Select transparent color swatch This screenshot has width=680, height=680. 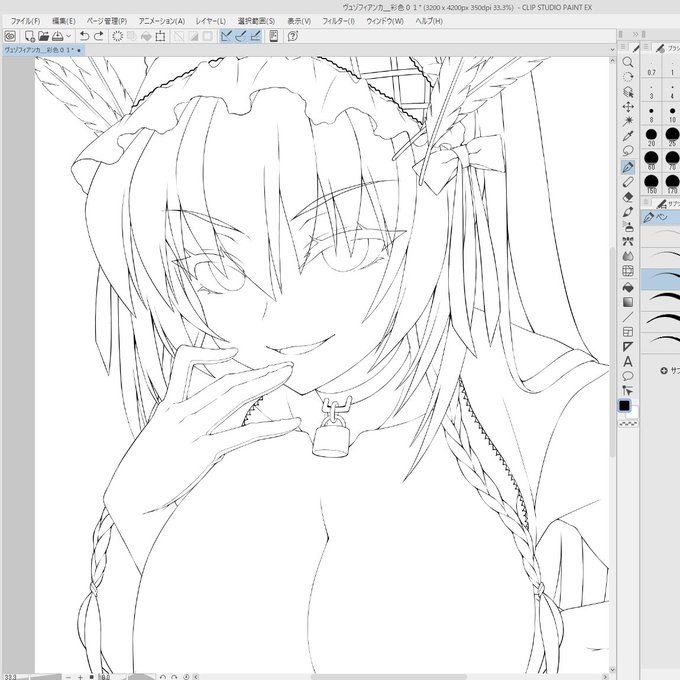(628, 424)
